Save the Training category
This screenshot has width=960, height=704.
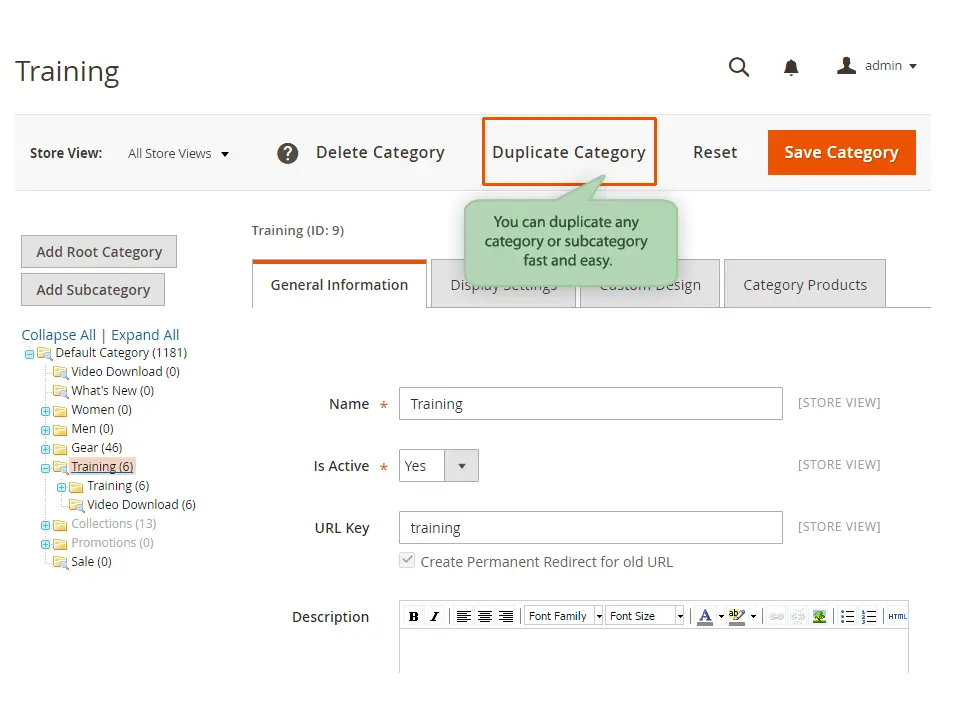pos(841,152)
